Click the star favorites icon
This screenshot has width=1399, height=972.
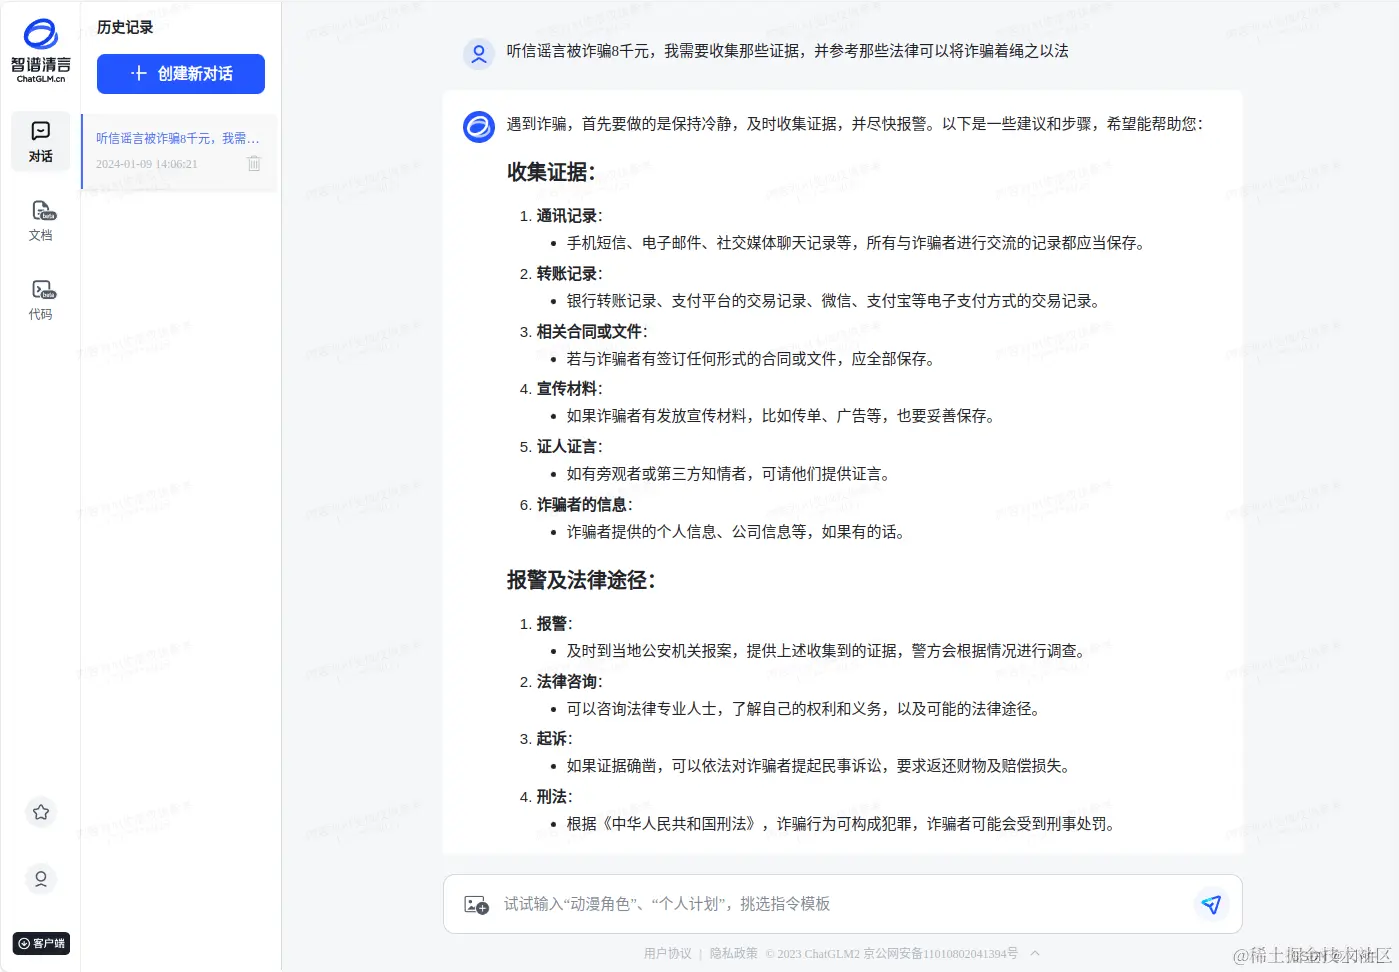40,813
